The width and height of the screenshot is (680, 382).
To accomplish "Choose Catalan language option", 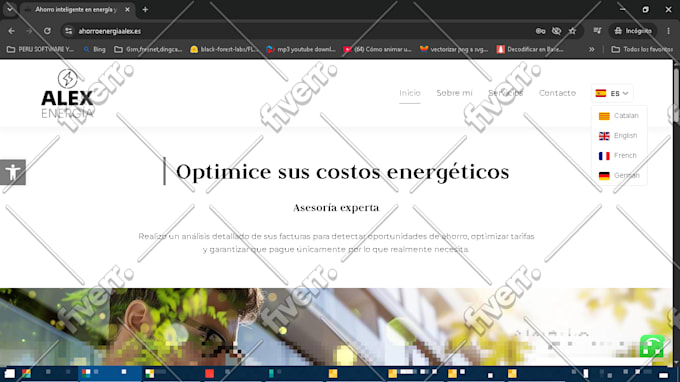I will (x=619, y=116).
